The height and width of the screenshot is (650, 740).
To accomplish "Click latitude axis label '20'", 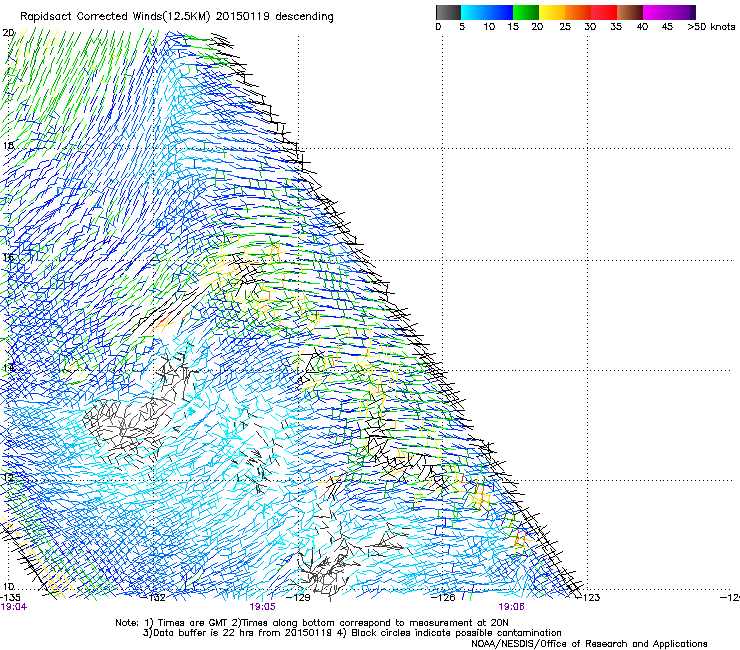I will tap(8, 33).
